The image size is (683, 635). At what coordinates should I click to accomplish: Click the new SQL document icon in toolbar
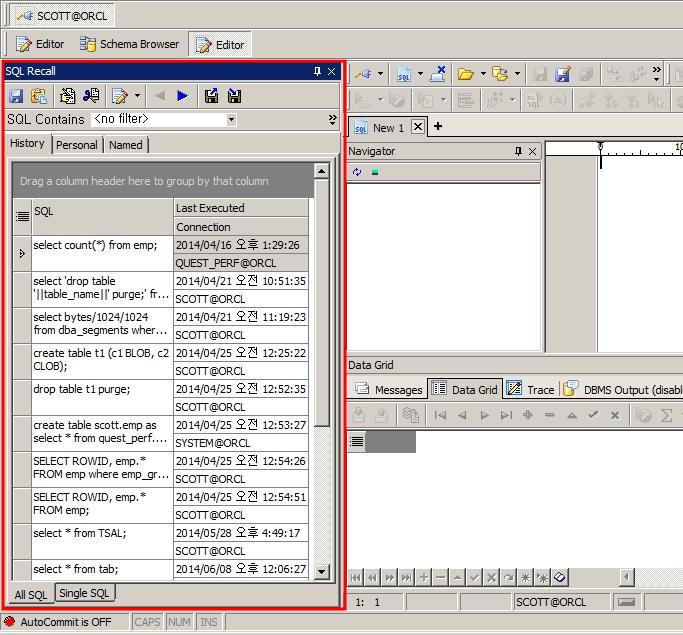(x=404, y=74)
